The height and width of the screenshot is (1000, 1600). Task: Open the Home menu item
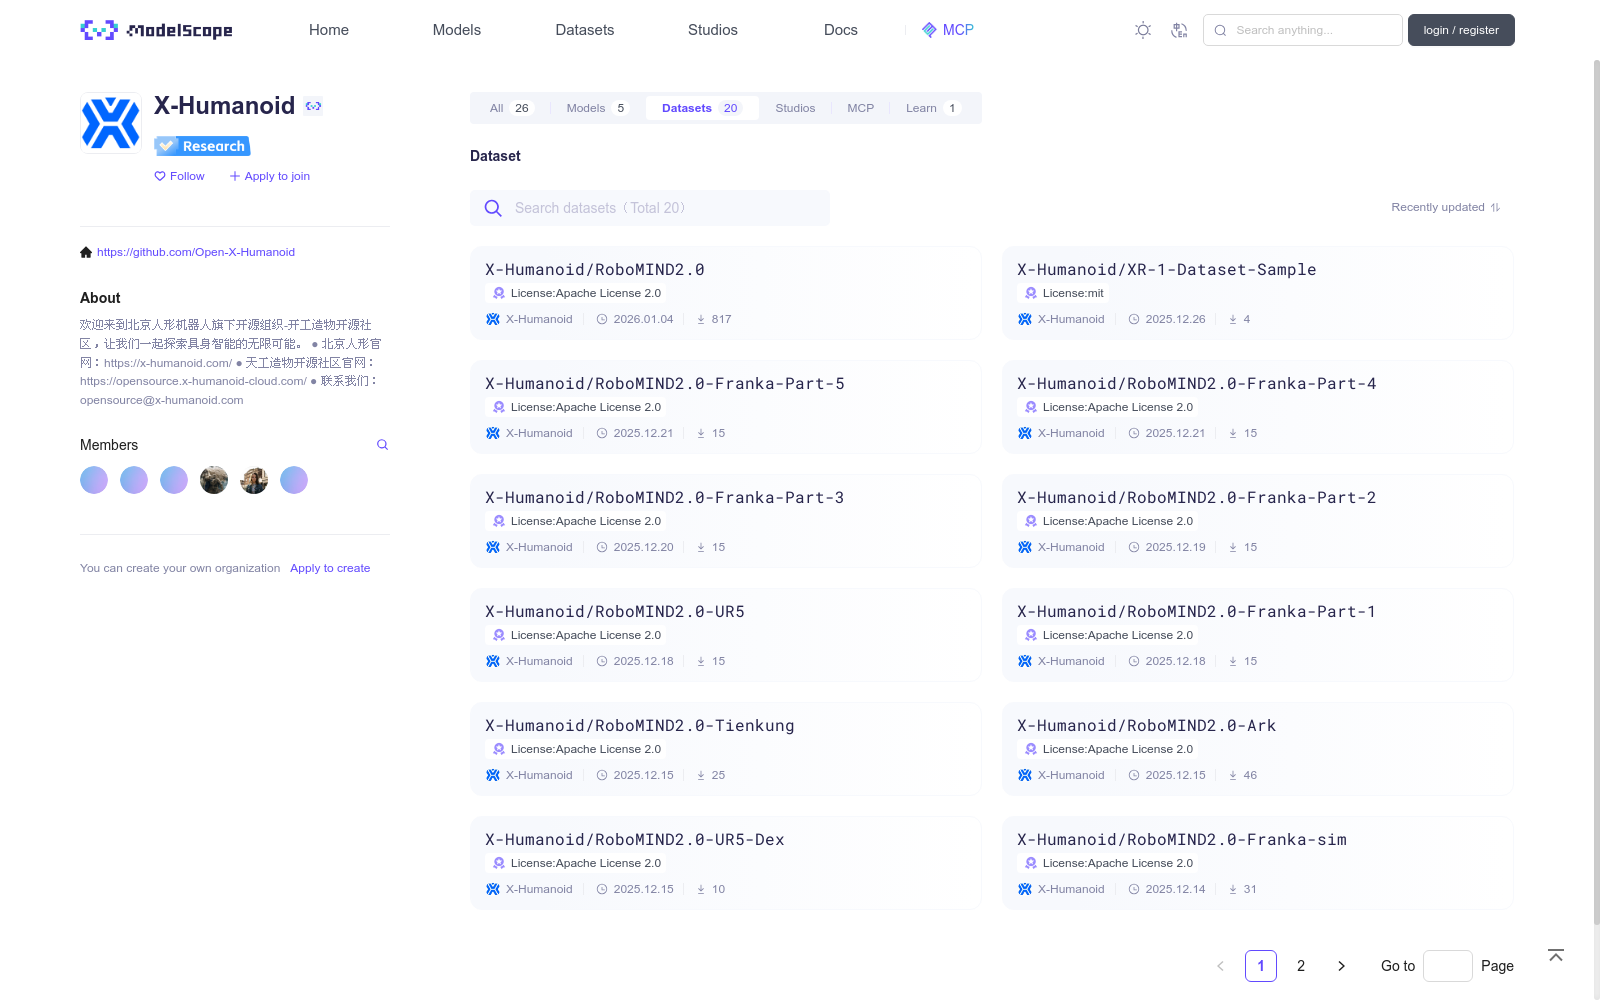(x=329, y=30)
